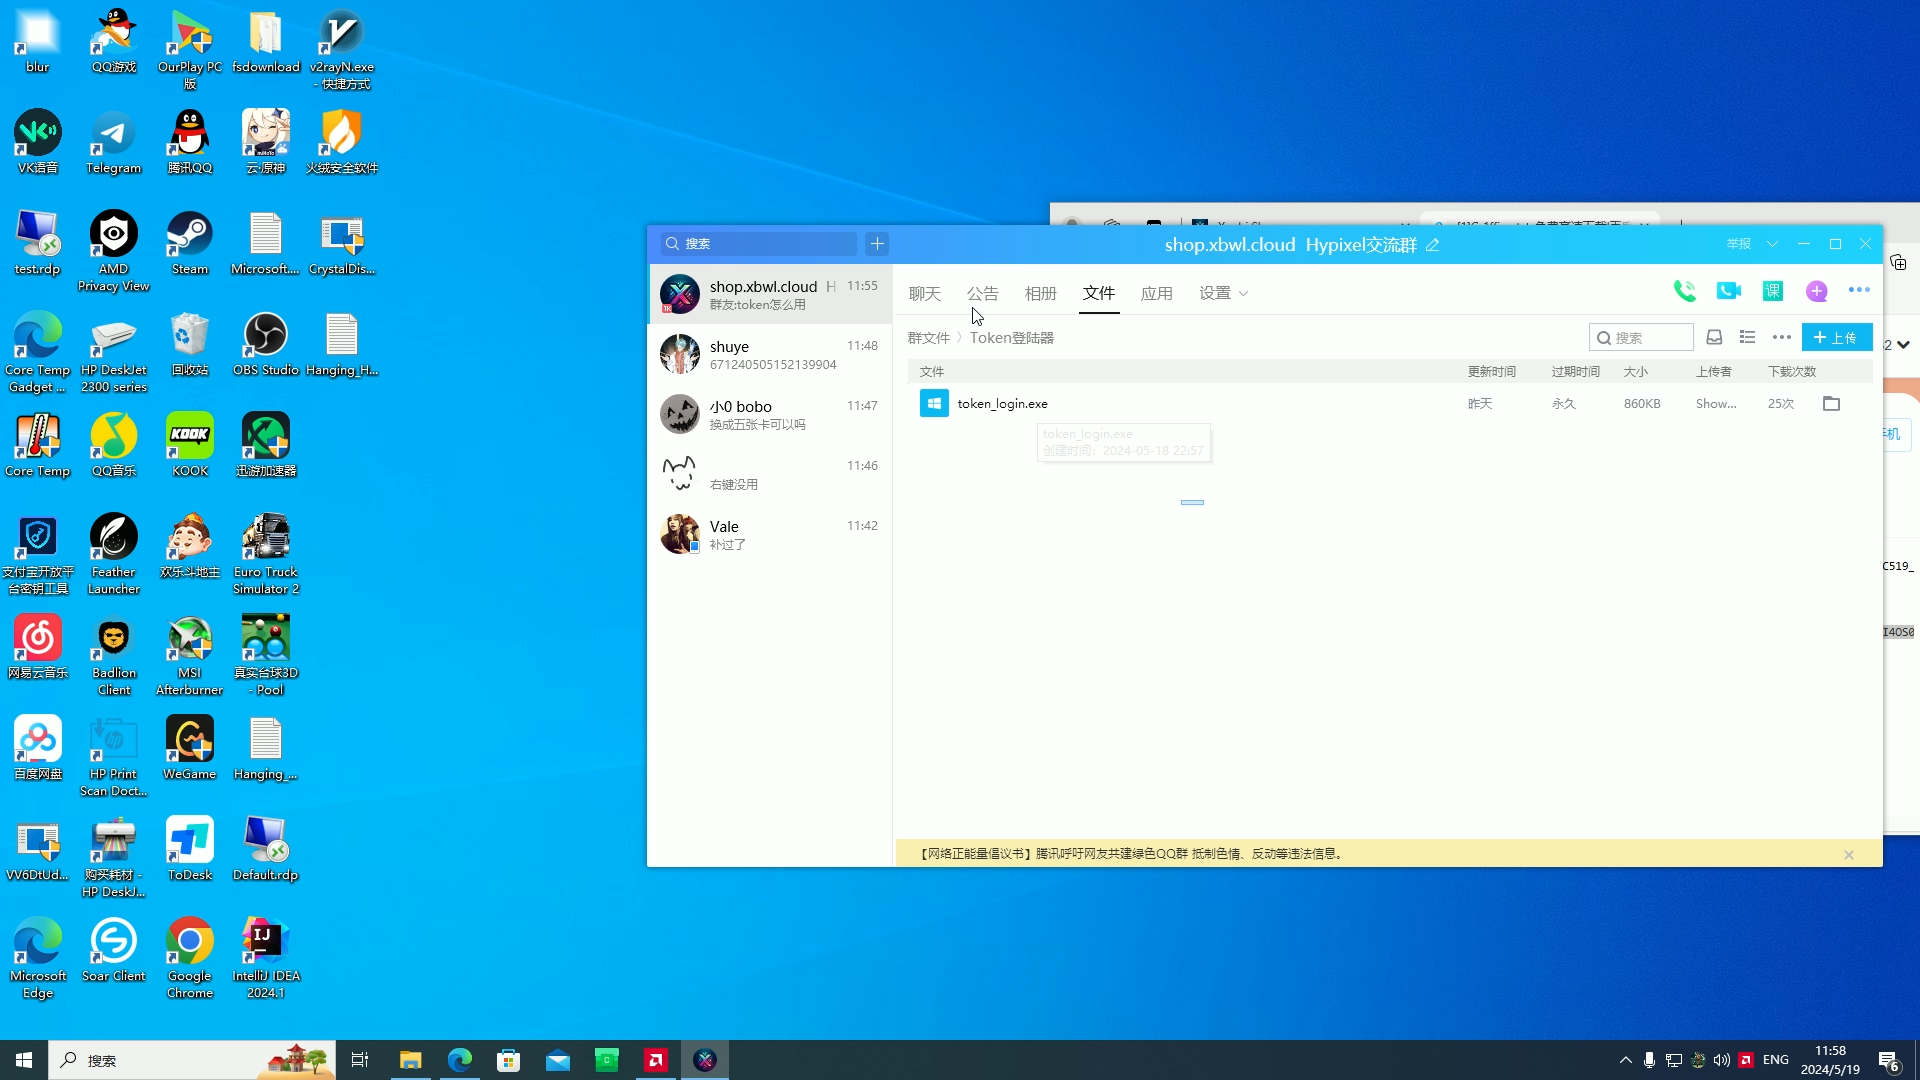Open the Mail app on taskbar
1920x1080 pixels.
tap(558, 1060)
